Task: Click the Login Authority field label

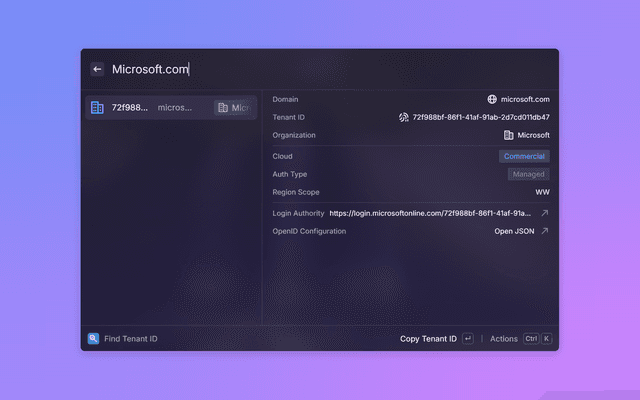Action: [298, 213]
